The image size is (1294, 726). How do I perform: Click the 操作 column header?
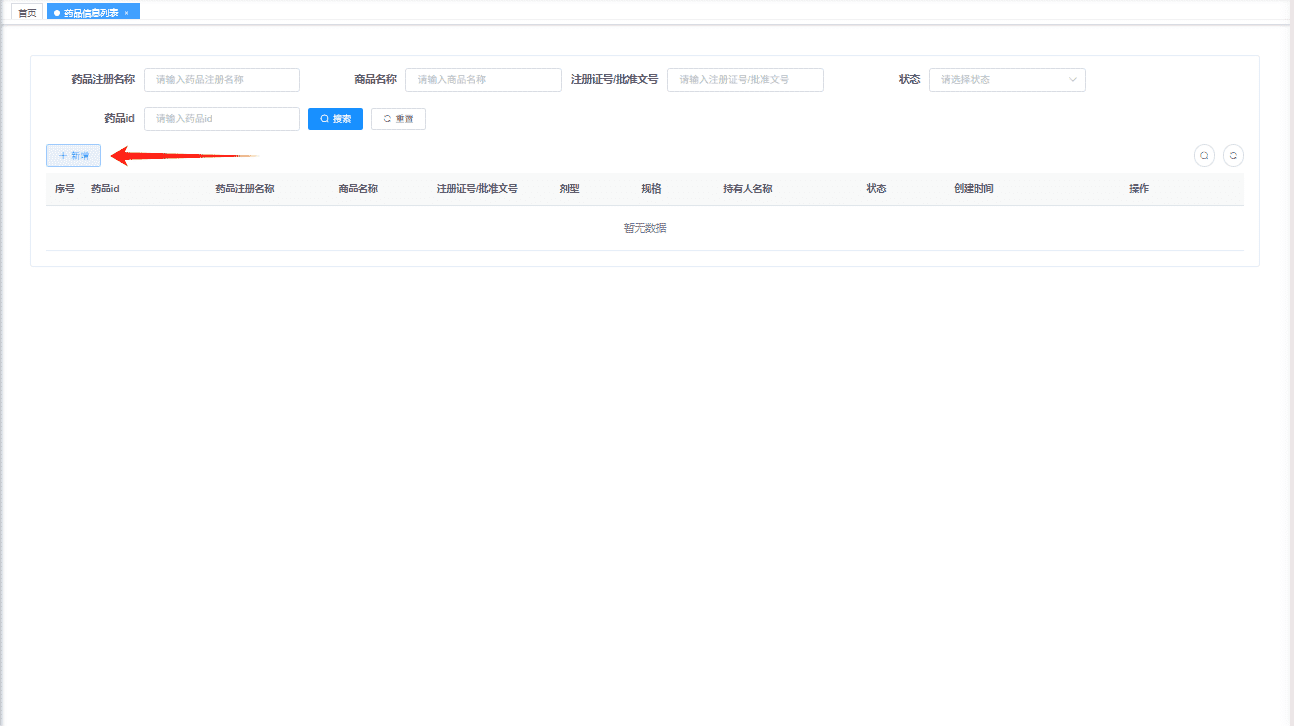point(1139,189)
